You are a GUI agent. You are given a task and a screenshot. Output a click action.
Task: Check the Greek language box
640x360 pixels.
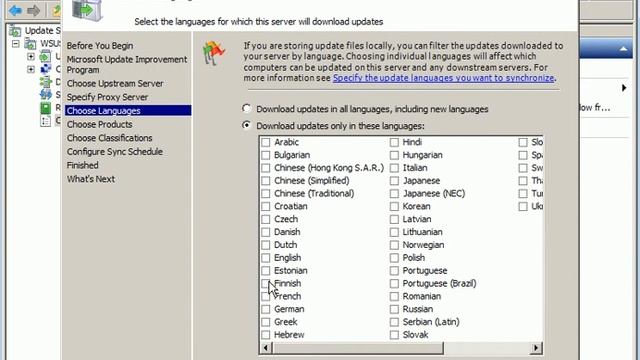click(266, 322)
